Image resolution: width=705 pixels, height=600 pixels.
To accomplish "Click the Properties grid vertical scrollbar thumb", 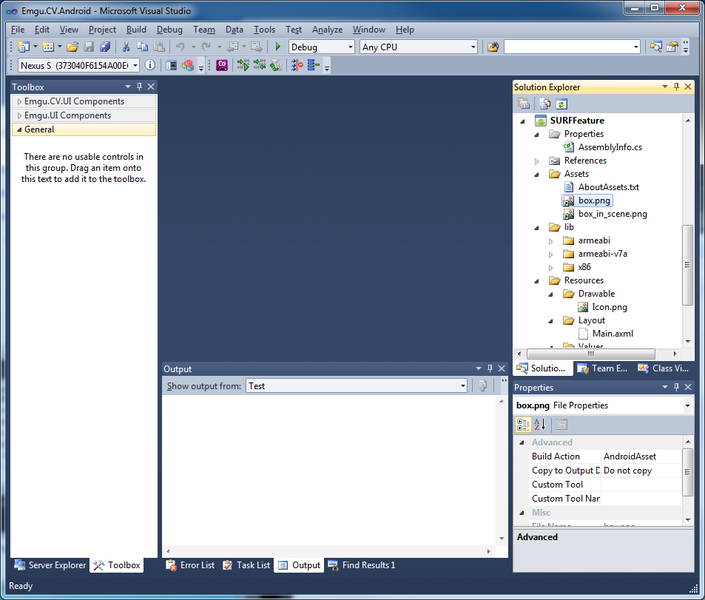I will point(687,472).
